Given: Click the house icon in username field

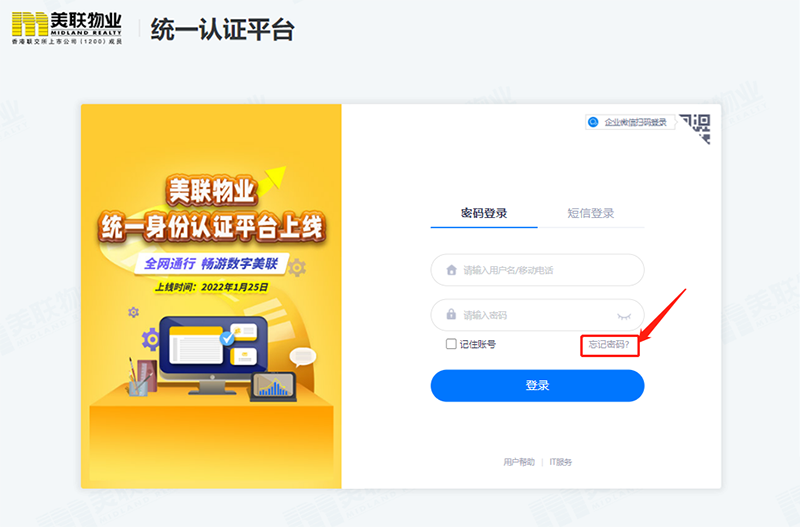Looking at the screenshot, I should click(x=452, y=270).
